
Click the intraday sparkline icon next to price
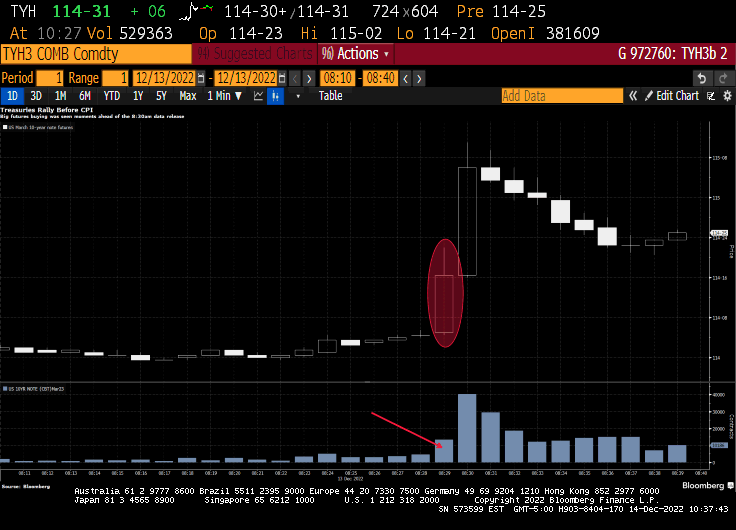196,11
